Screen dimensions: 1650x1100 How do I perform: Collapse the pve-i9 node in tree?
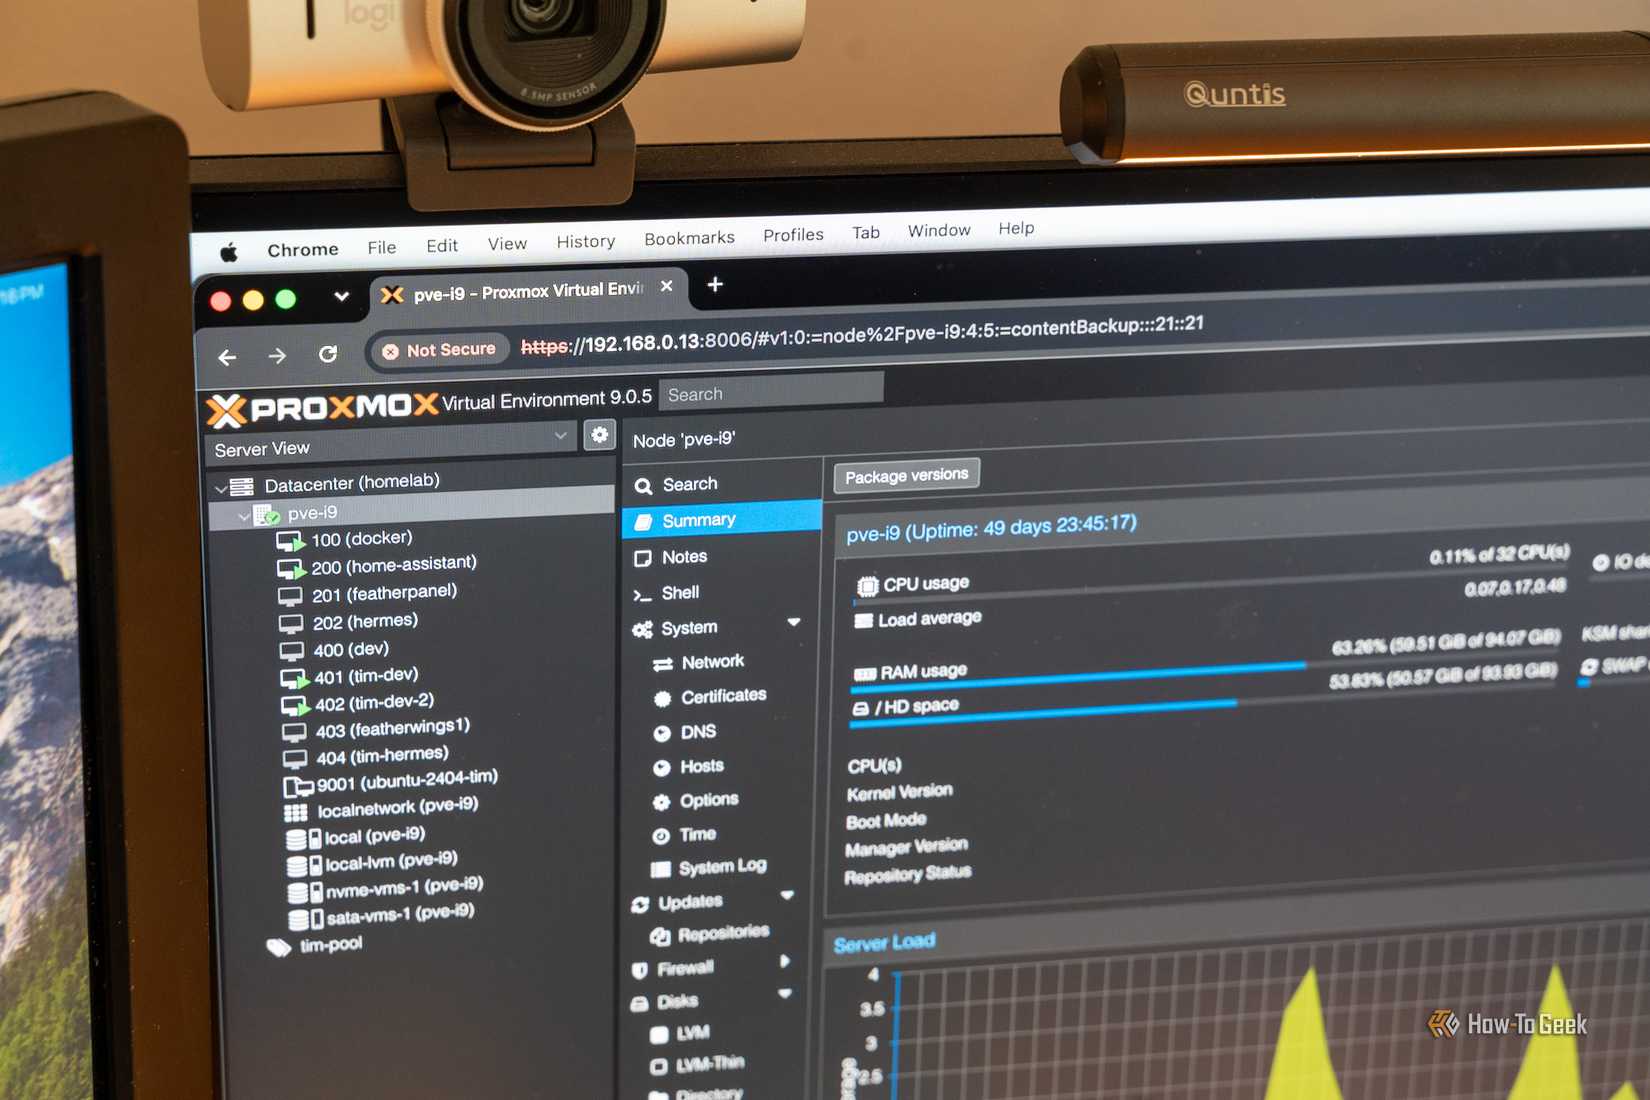[243, 517]
